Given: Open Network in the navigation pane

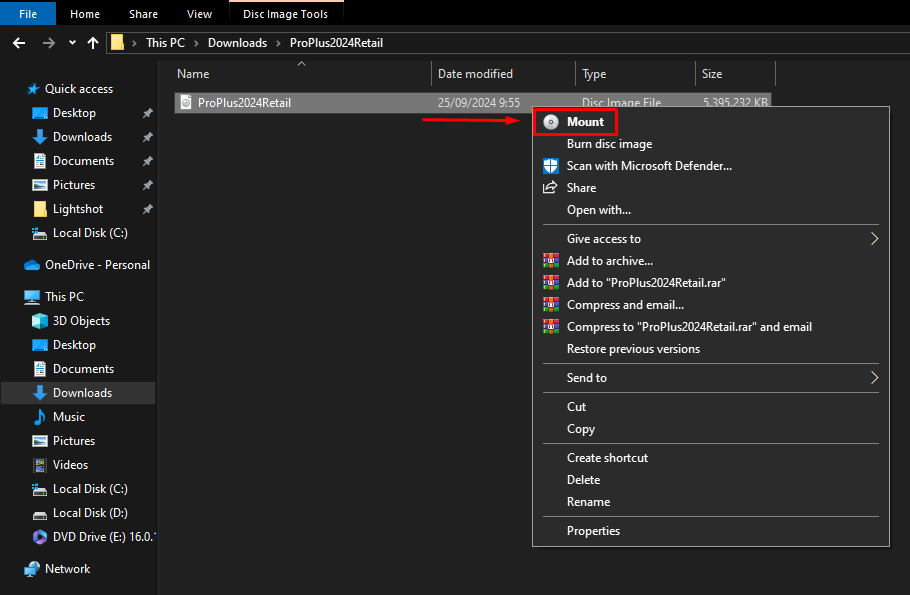Looking at the screenshot, I should point(67,569).
